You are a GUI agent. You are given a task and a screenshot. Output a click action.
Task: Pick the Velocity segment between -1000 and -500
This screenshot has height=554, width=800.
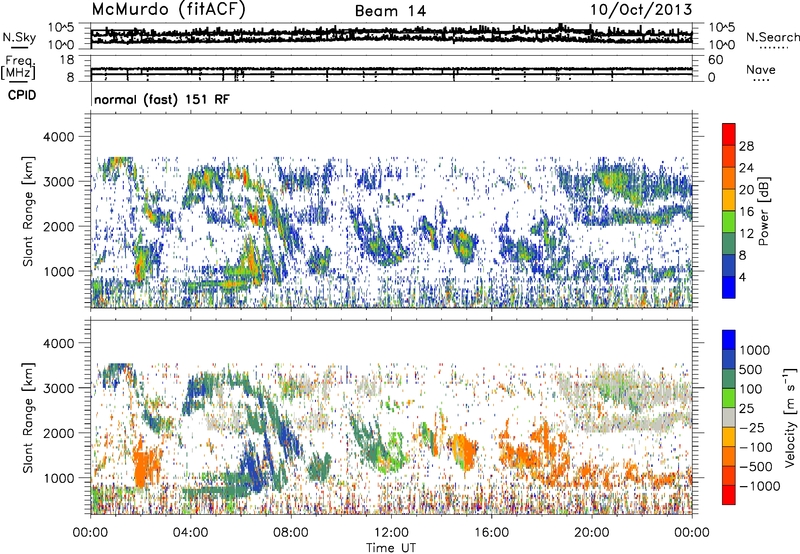click(729, 476)
